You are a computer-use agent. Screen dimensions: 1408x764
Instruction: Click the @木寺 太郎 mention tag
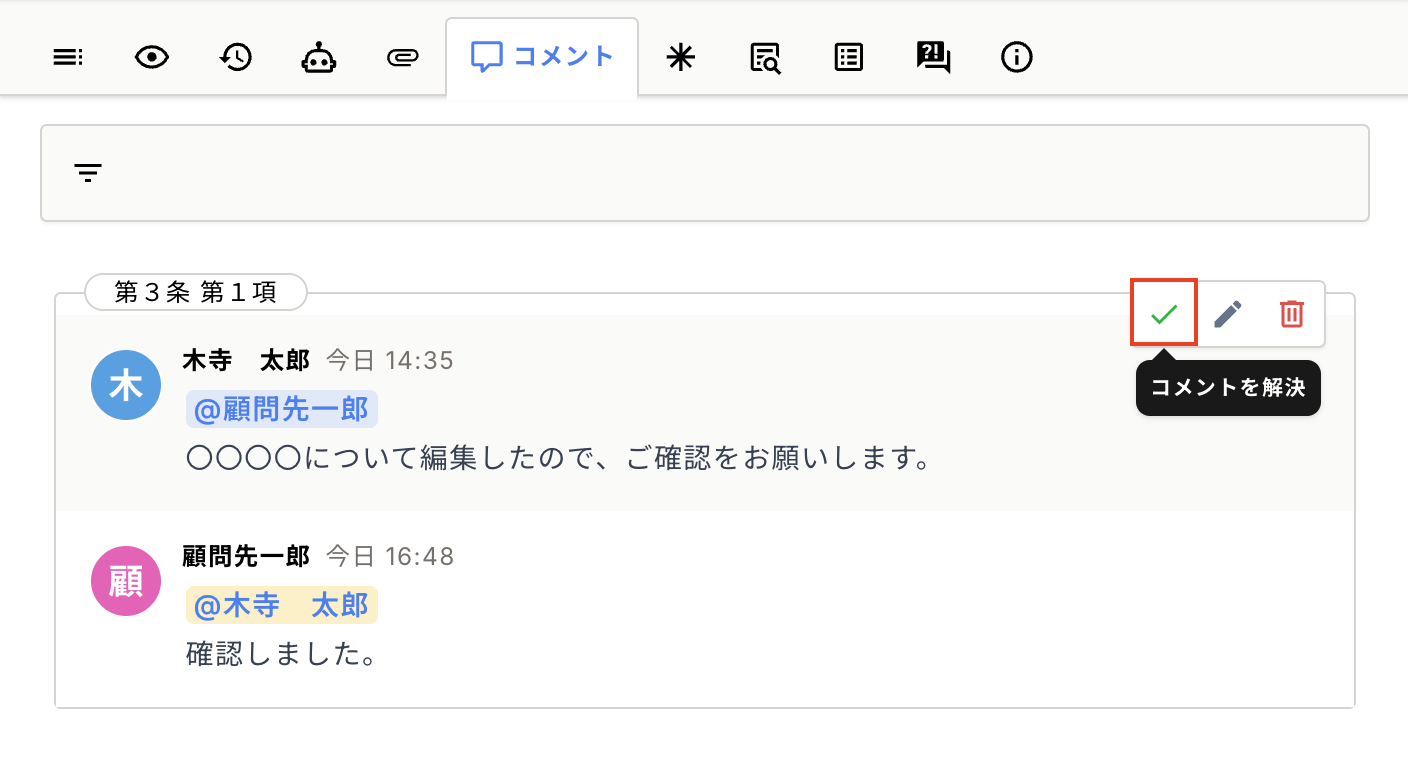point(281,605)
